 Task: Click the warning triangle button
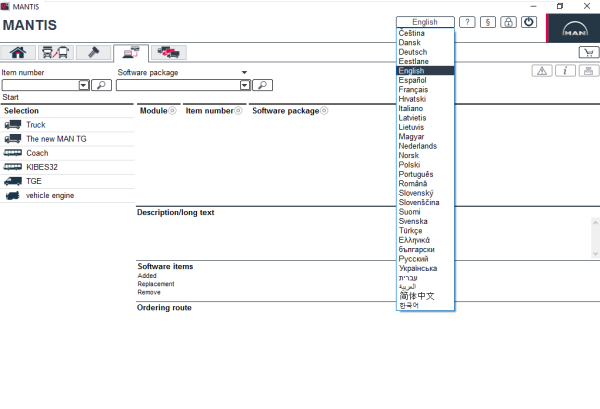click(542, 71)
